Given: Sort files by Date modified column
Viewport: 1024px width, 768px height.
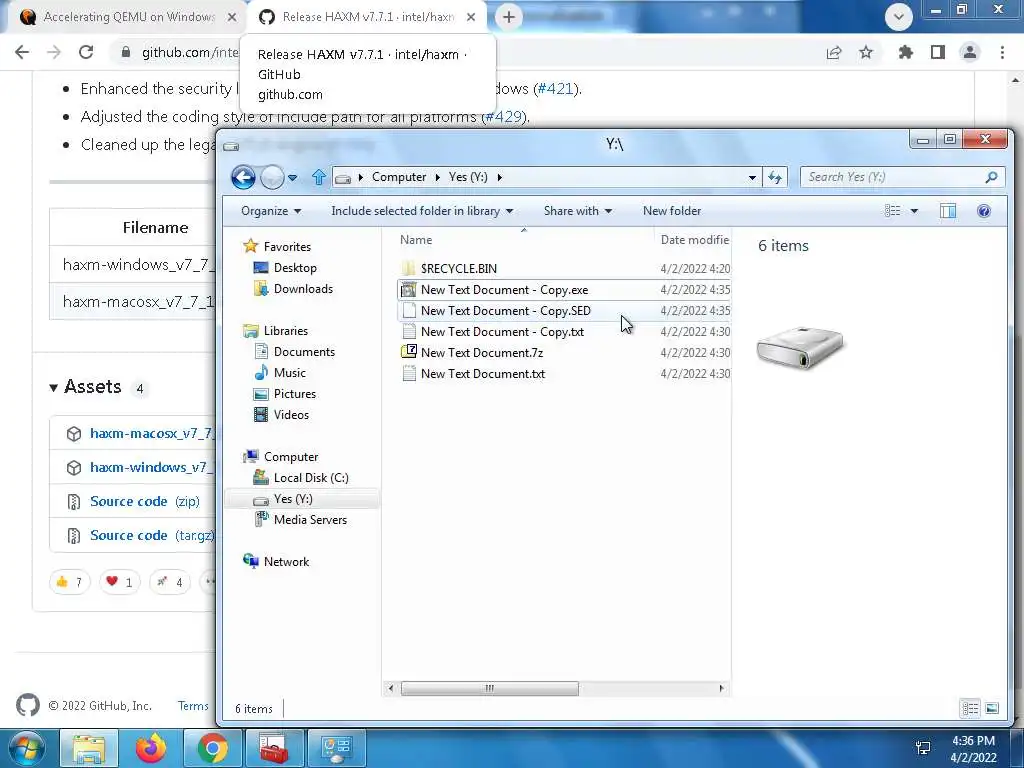Looking at the screenshot, I should [694, 240].
